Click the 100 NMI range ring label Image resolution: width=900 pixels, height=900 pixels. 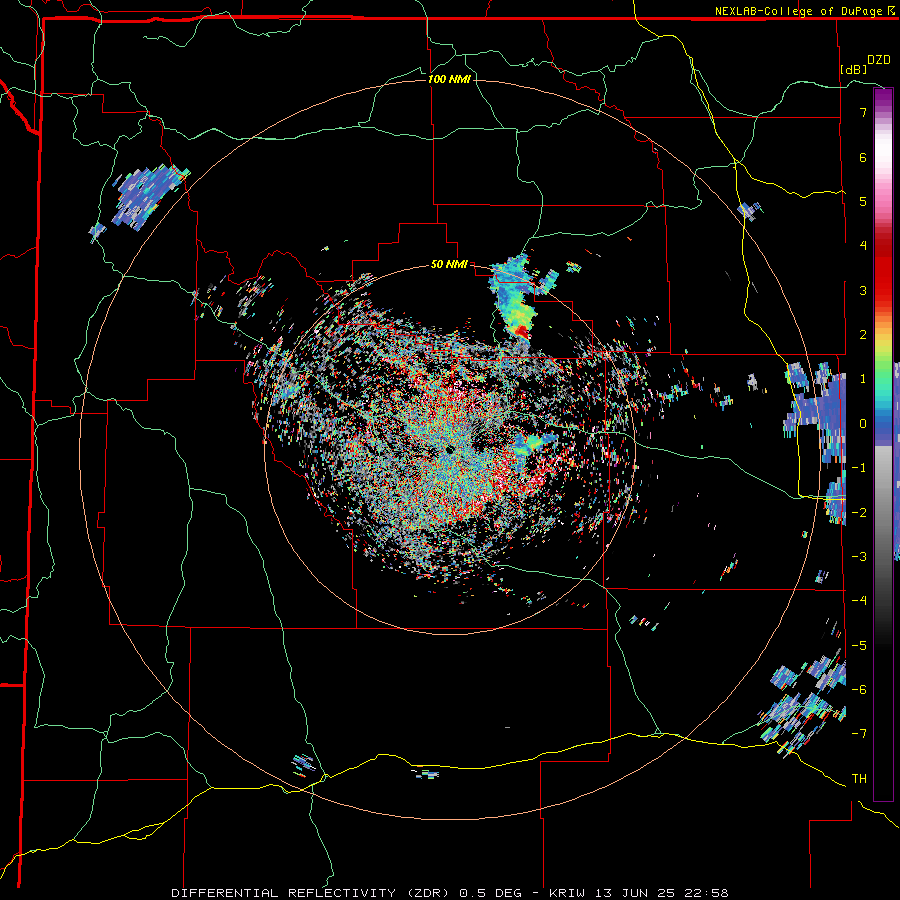pos(449,79)
